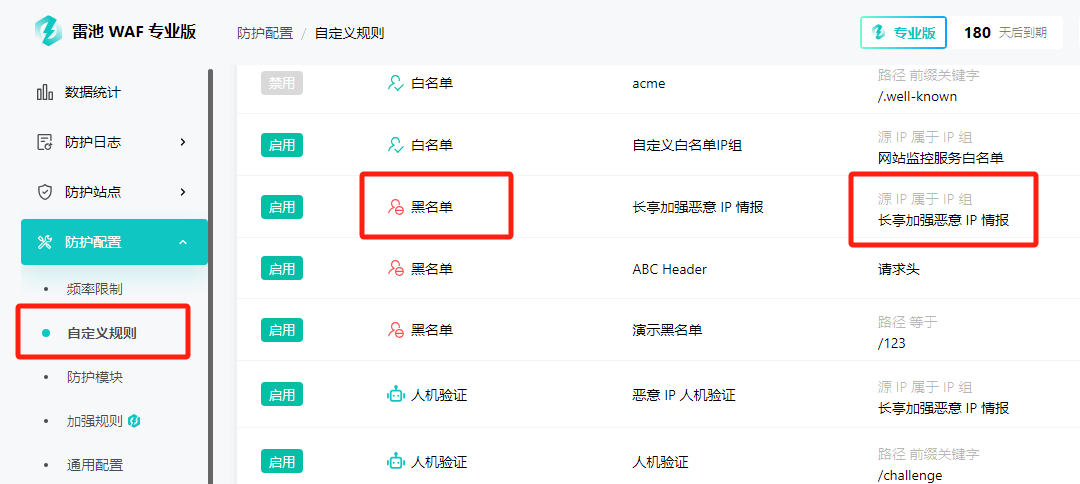
Task: Click the sidebar vertical scrollbar
Action: [210, 275]
